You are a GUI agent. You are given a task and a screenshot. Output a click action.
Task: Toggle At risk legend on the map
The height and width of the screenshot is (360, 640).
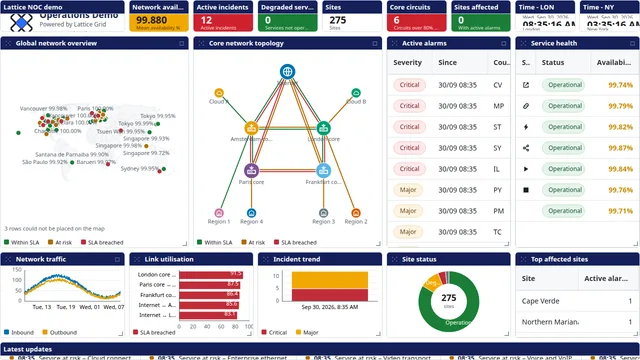coord(60,242)
